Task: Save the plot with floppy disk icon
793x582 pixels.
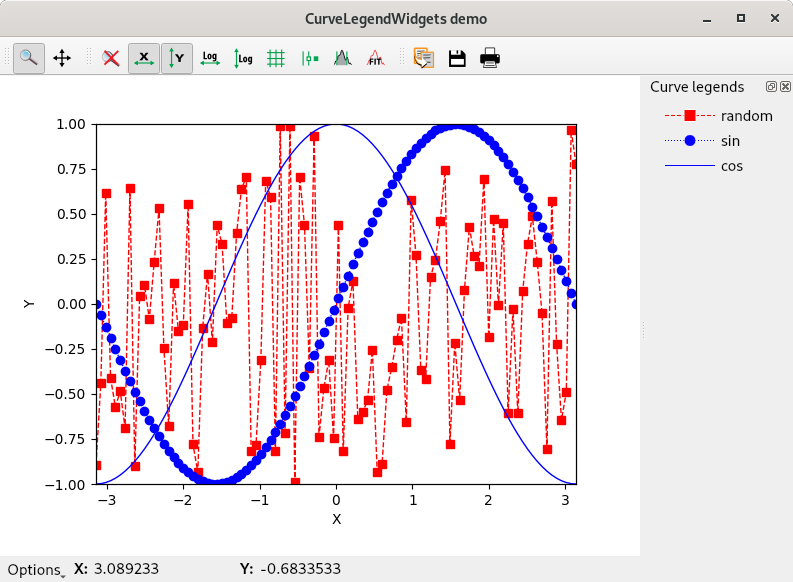Action: (457, 58)
